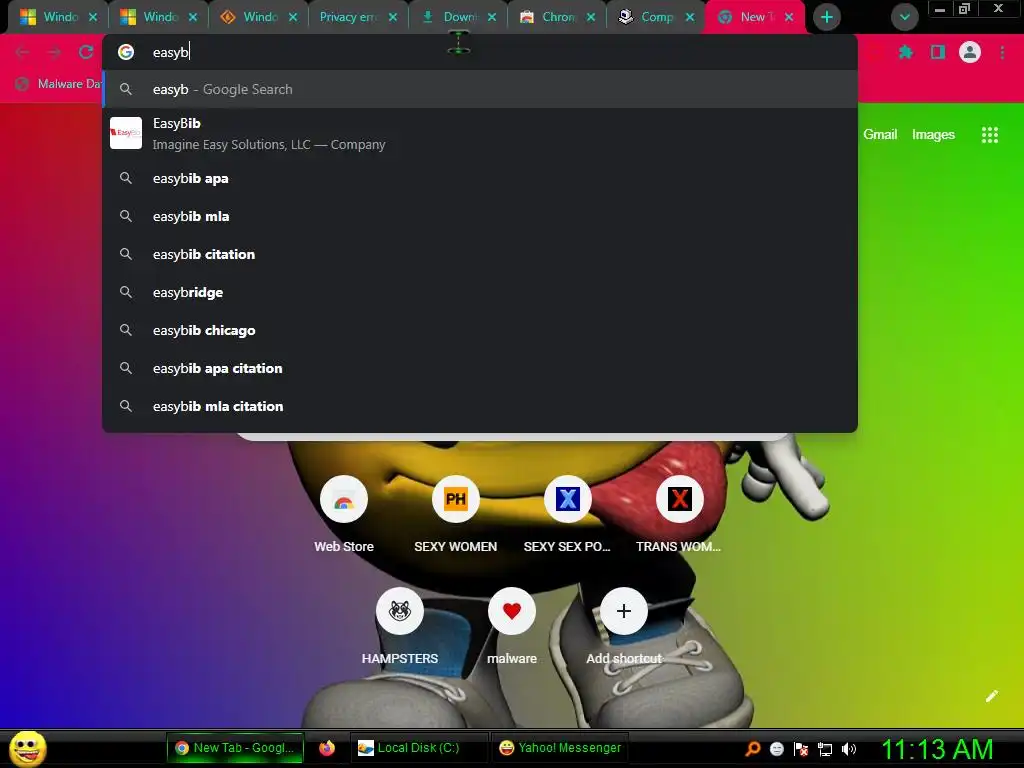Open the Web Store shortcut

(344, 500)
